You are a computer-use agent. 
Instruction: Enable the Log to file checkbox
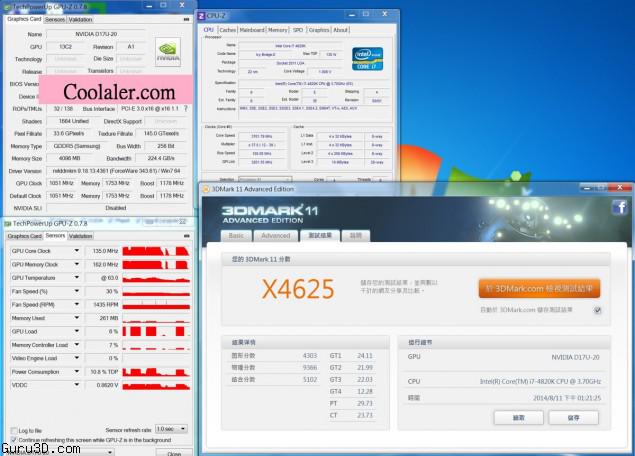(x=13, y=430)
